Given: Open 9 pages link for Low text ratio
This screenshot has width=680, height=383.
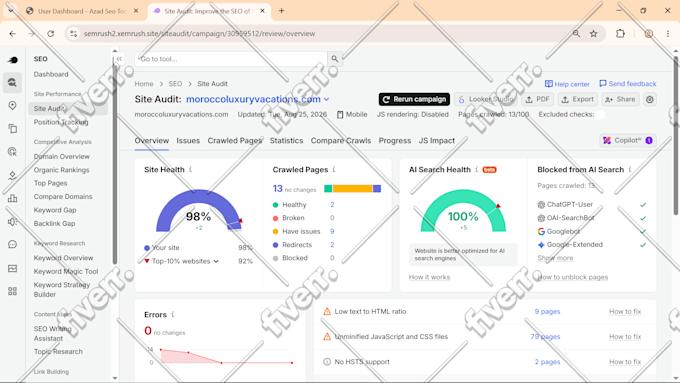Looking at the screenshot, I should [547, 311].
